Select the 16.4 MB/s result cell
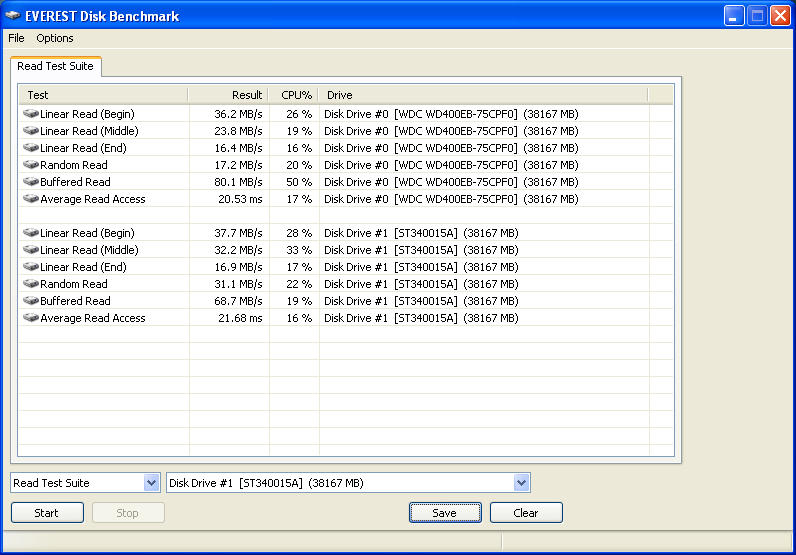Viewport: 796px width, 555px height. tap(238, 148)
